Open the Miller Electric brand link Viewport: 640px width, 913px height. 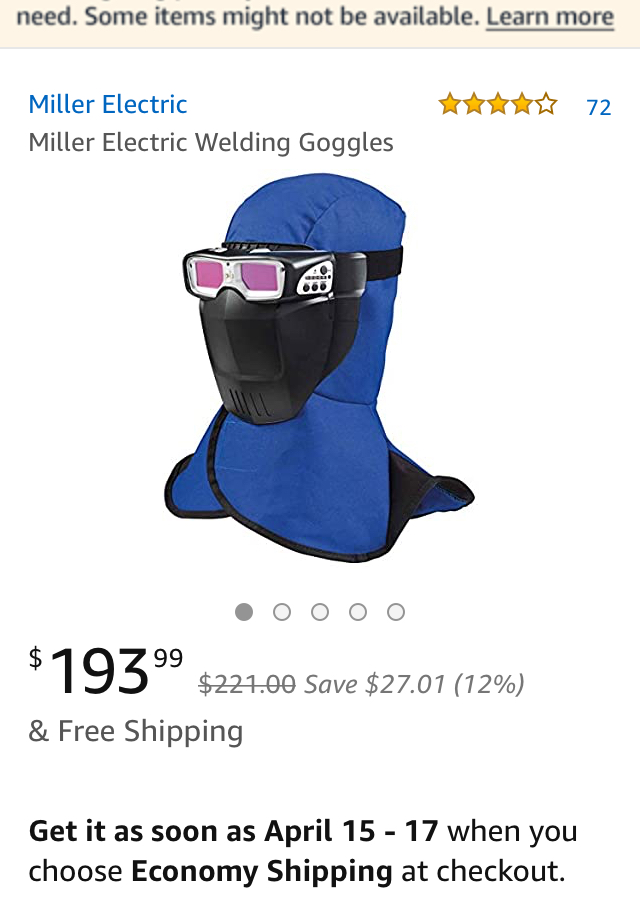tap(108, 105)
